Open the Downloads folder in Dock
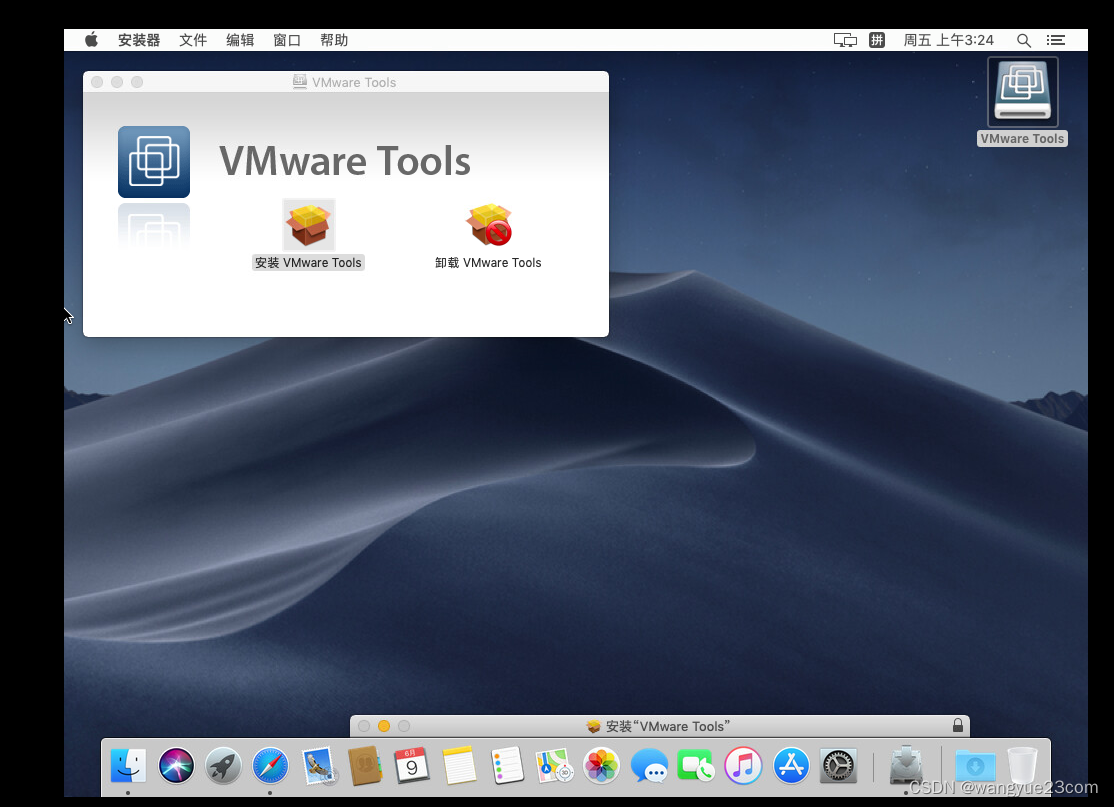The width and height of the screenshot is (1114, 807). click(975, 767)
